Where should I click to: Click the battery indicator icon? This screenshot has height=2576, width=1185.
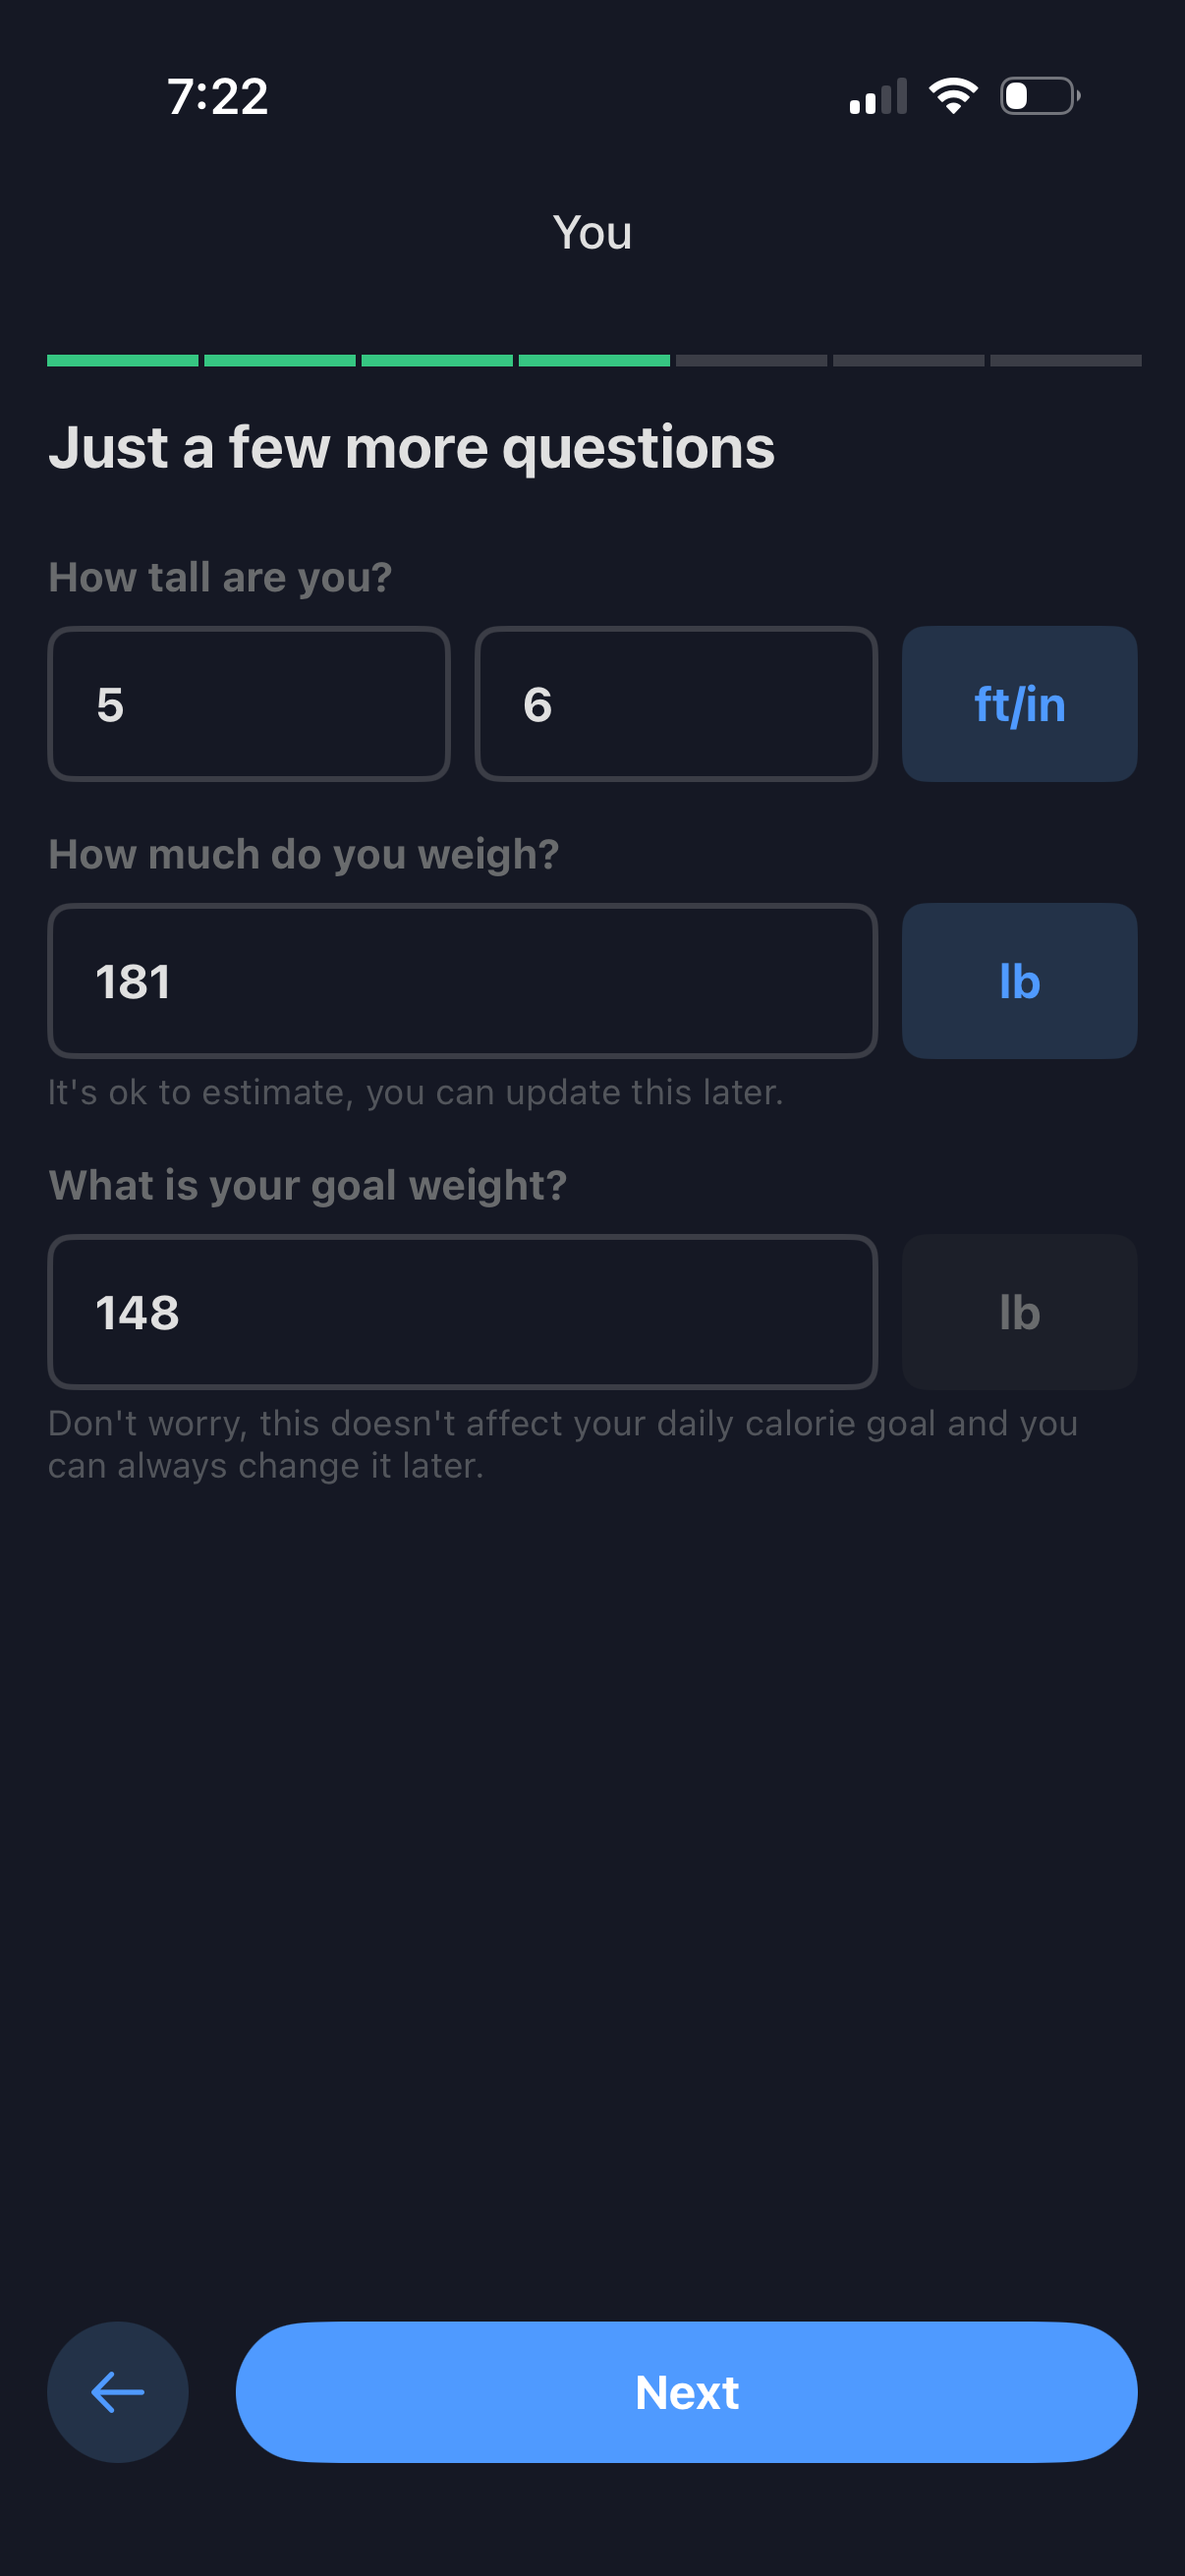(1037, 95)
